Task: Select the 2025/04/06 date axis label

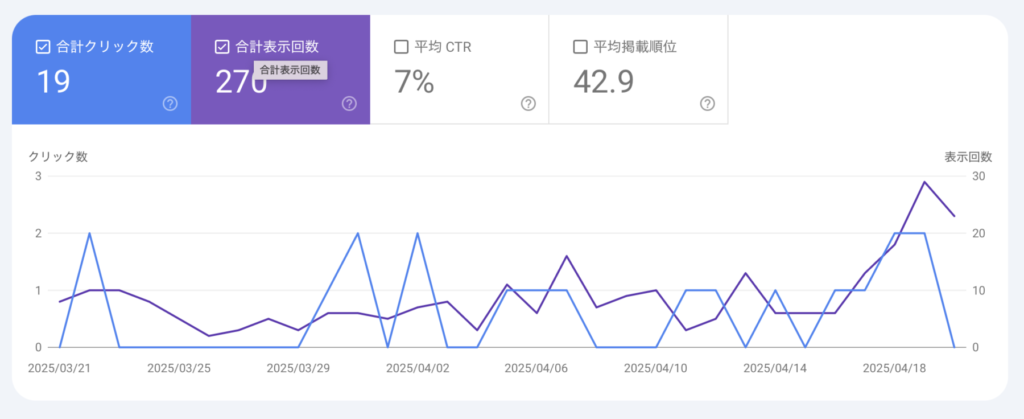Action: (536, 368)
